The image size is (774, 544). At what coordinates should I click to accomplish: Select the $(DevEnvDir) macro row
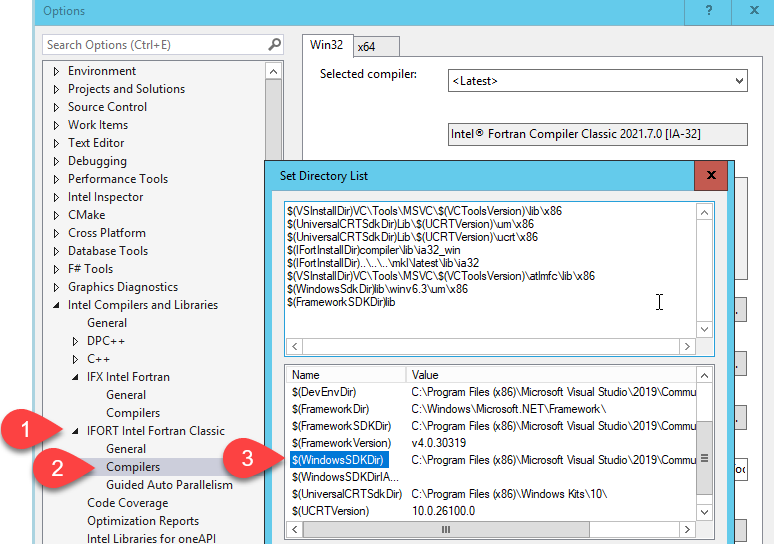tap(492, 392)
